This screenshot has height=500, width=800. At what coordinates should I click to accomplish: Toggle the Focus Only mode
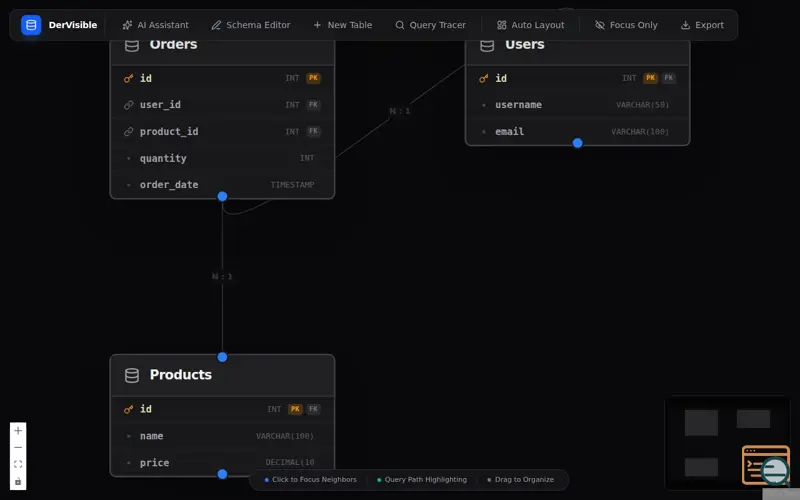coord(626,25)
